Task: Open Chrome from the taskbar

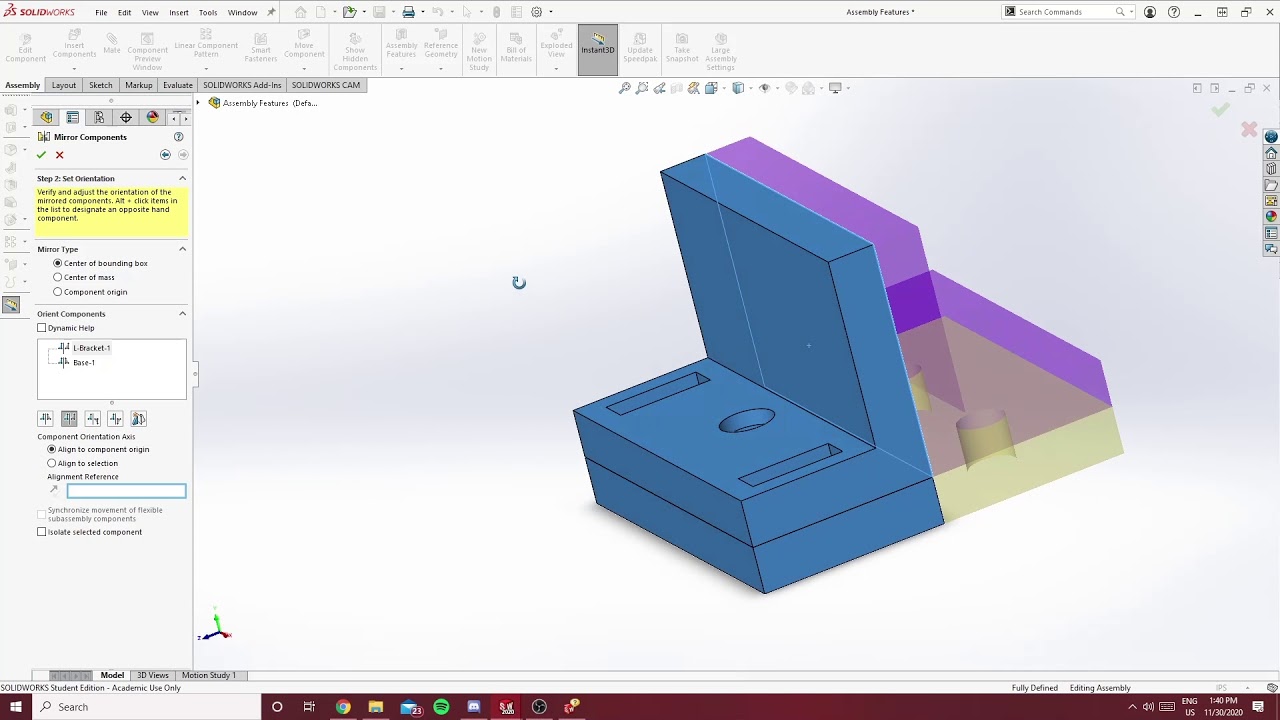Action: (x=343, y=707)
